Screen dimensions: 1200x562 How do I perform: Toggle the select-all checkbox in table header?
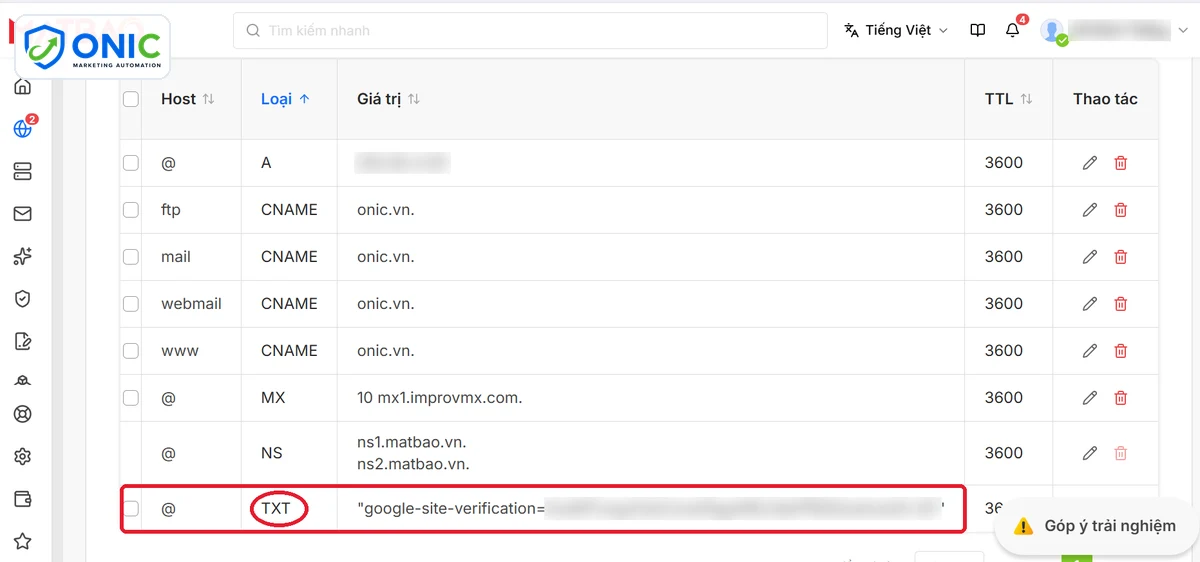pyautogui.click(x=131, y=99)
